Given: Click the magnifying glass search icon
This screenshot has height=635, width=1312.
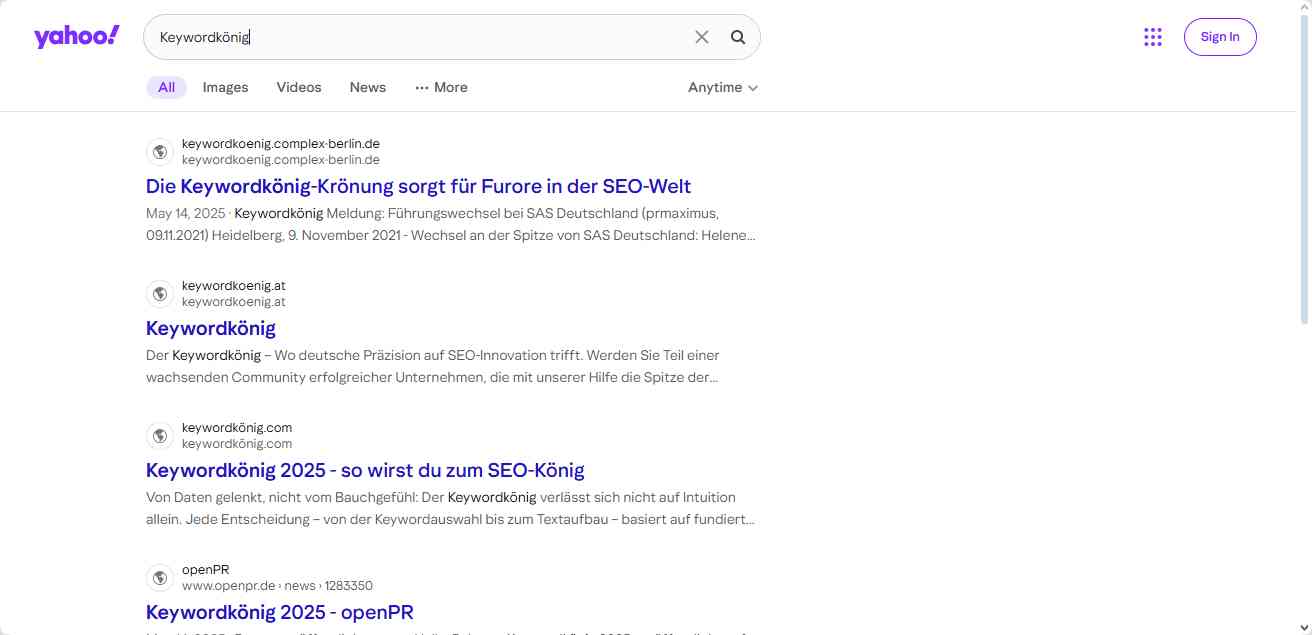Looking at the screenshot, I should coord(738,37).
